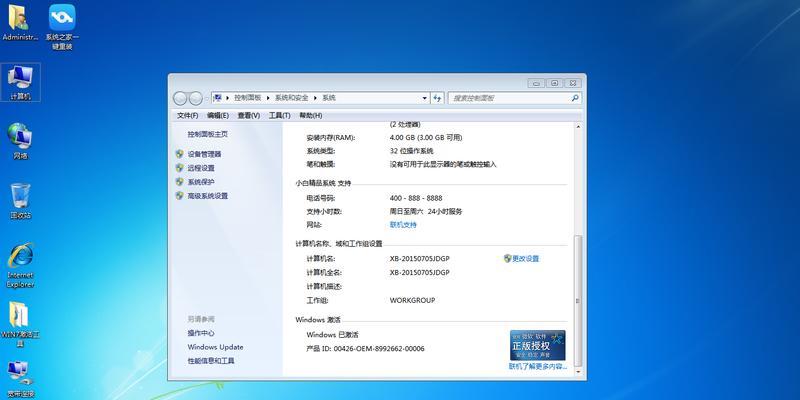Screen dimensions: 800x400
Task: Expand the 控制面板 breadcrumb arrow
Action: point(268,98)
